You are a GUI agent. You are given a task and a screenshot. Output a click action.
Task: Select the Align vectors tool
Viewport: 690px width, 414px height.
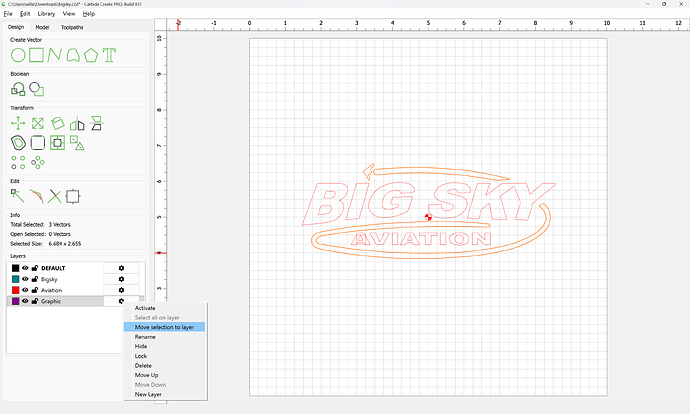pos(96,123)
